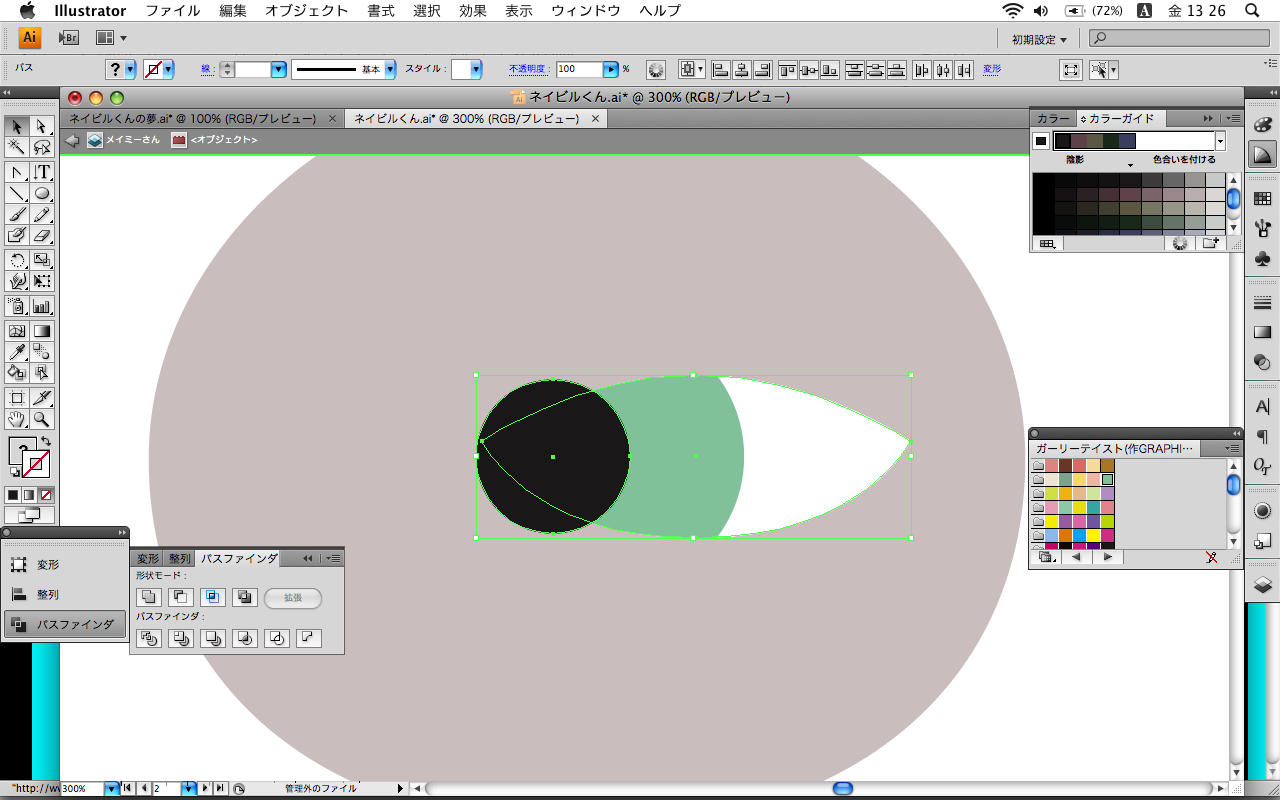The image size is (1280, 800).
Task: Activate the Zoom magnifier tool
Action: (x=42, y=419)
